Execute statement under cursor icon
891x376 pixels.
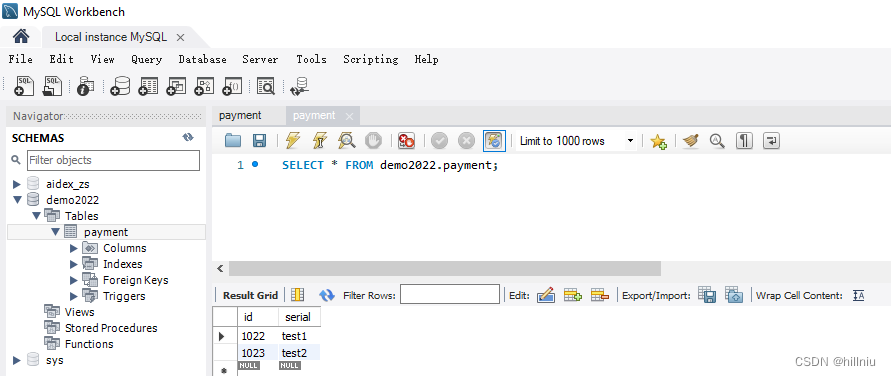(x=320, y=140)
